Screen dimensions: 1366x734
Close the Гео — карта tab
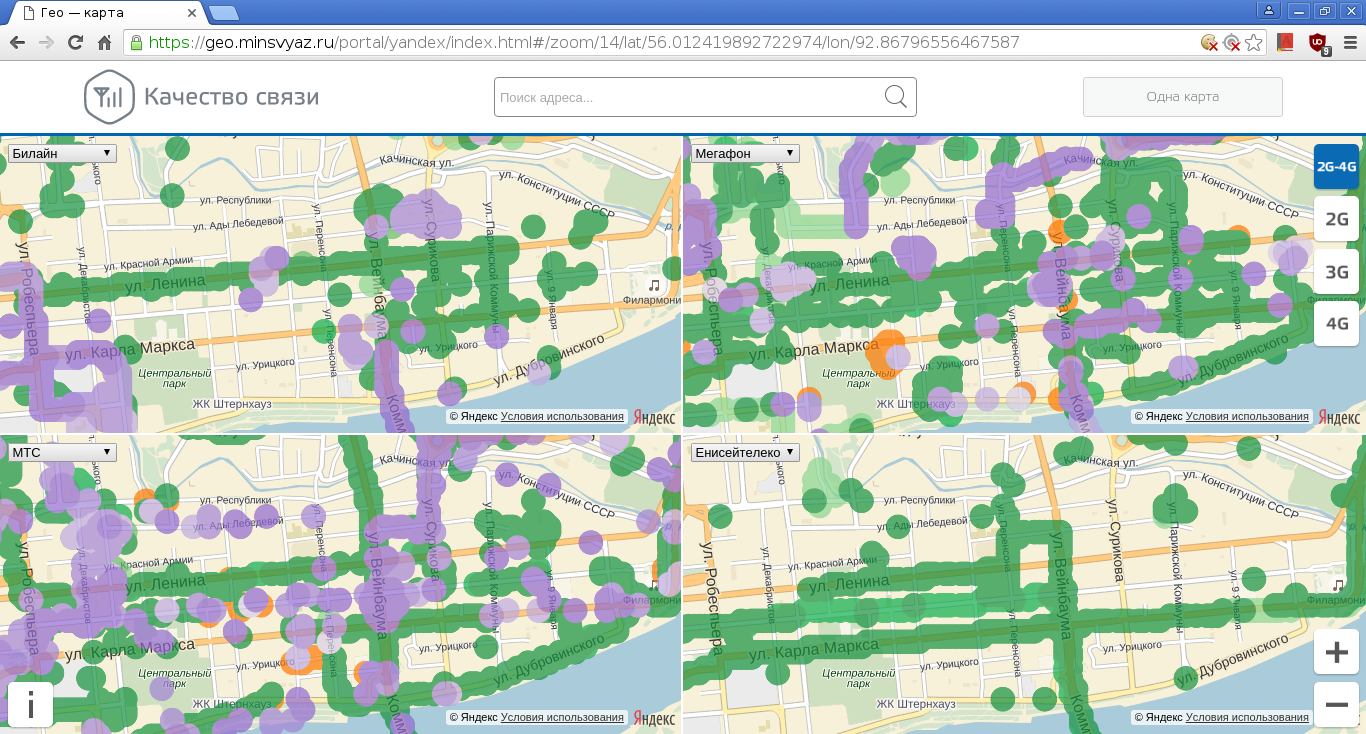(x=191, y=13)
